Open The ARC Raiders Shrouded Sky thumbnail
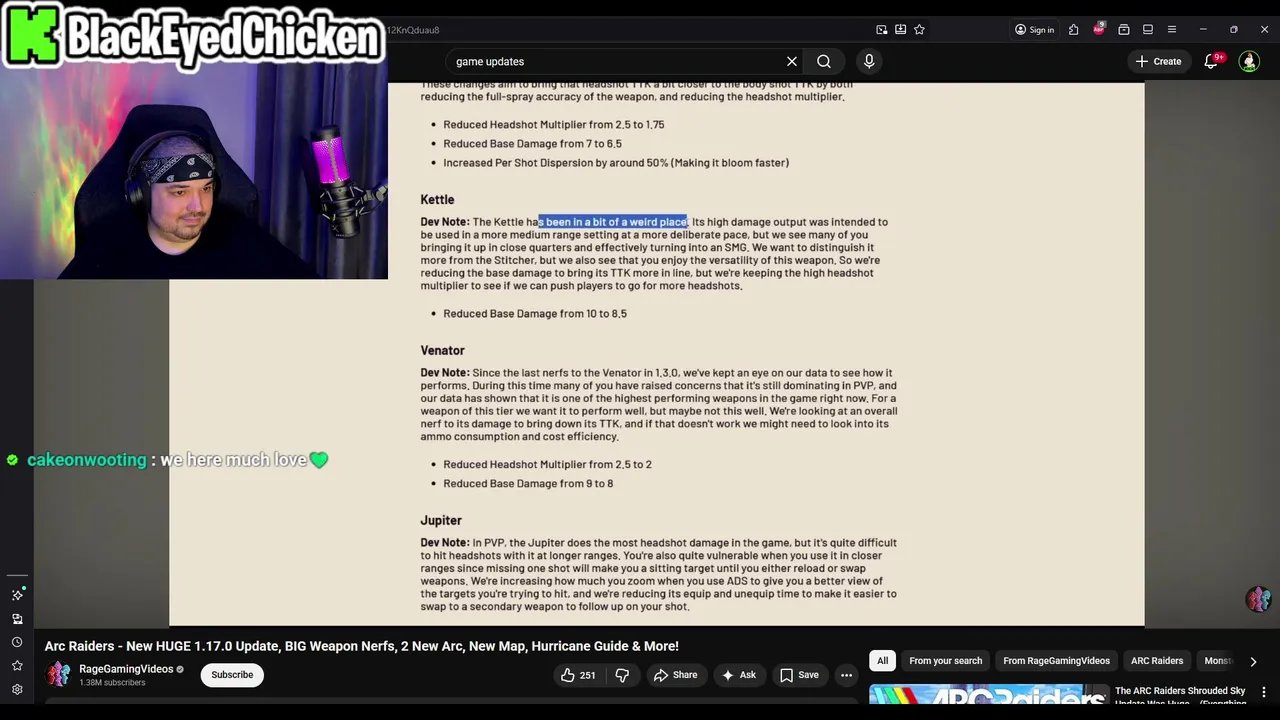Image resolution: width=1280 pixels, height=720 pixels. point(989,694)
